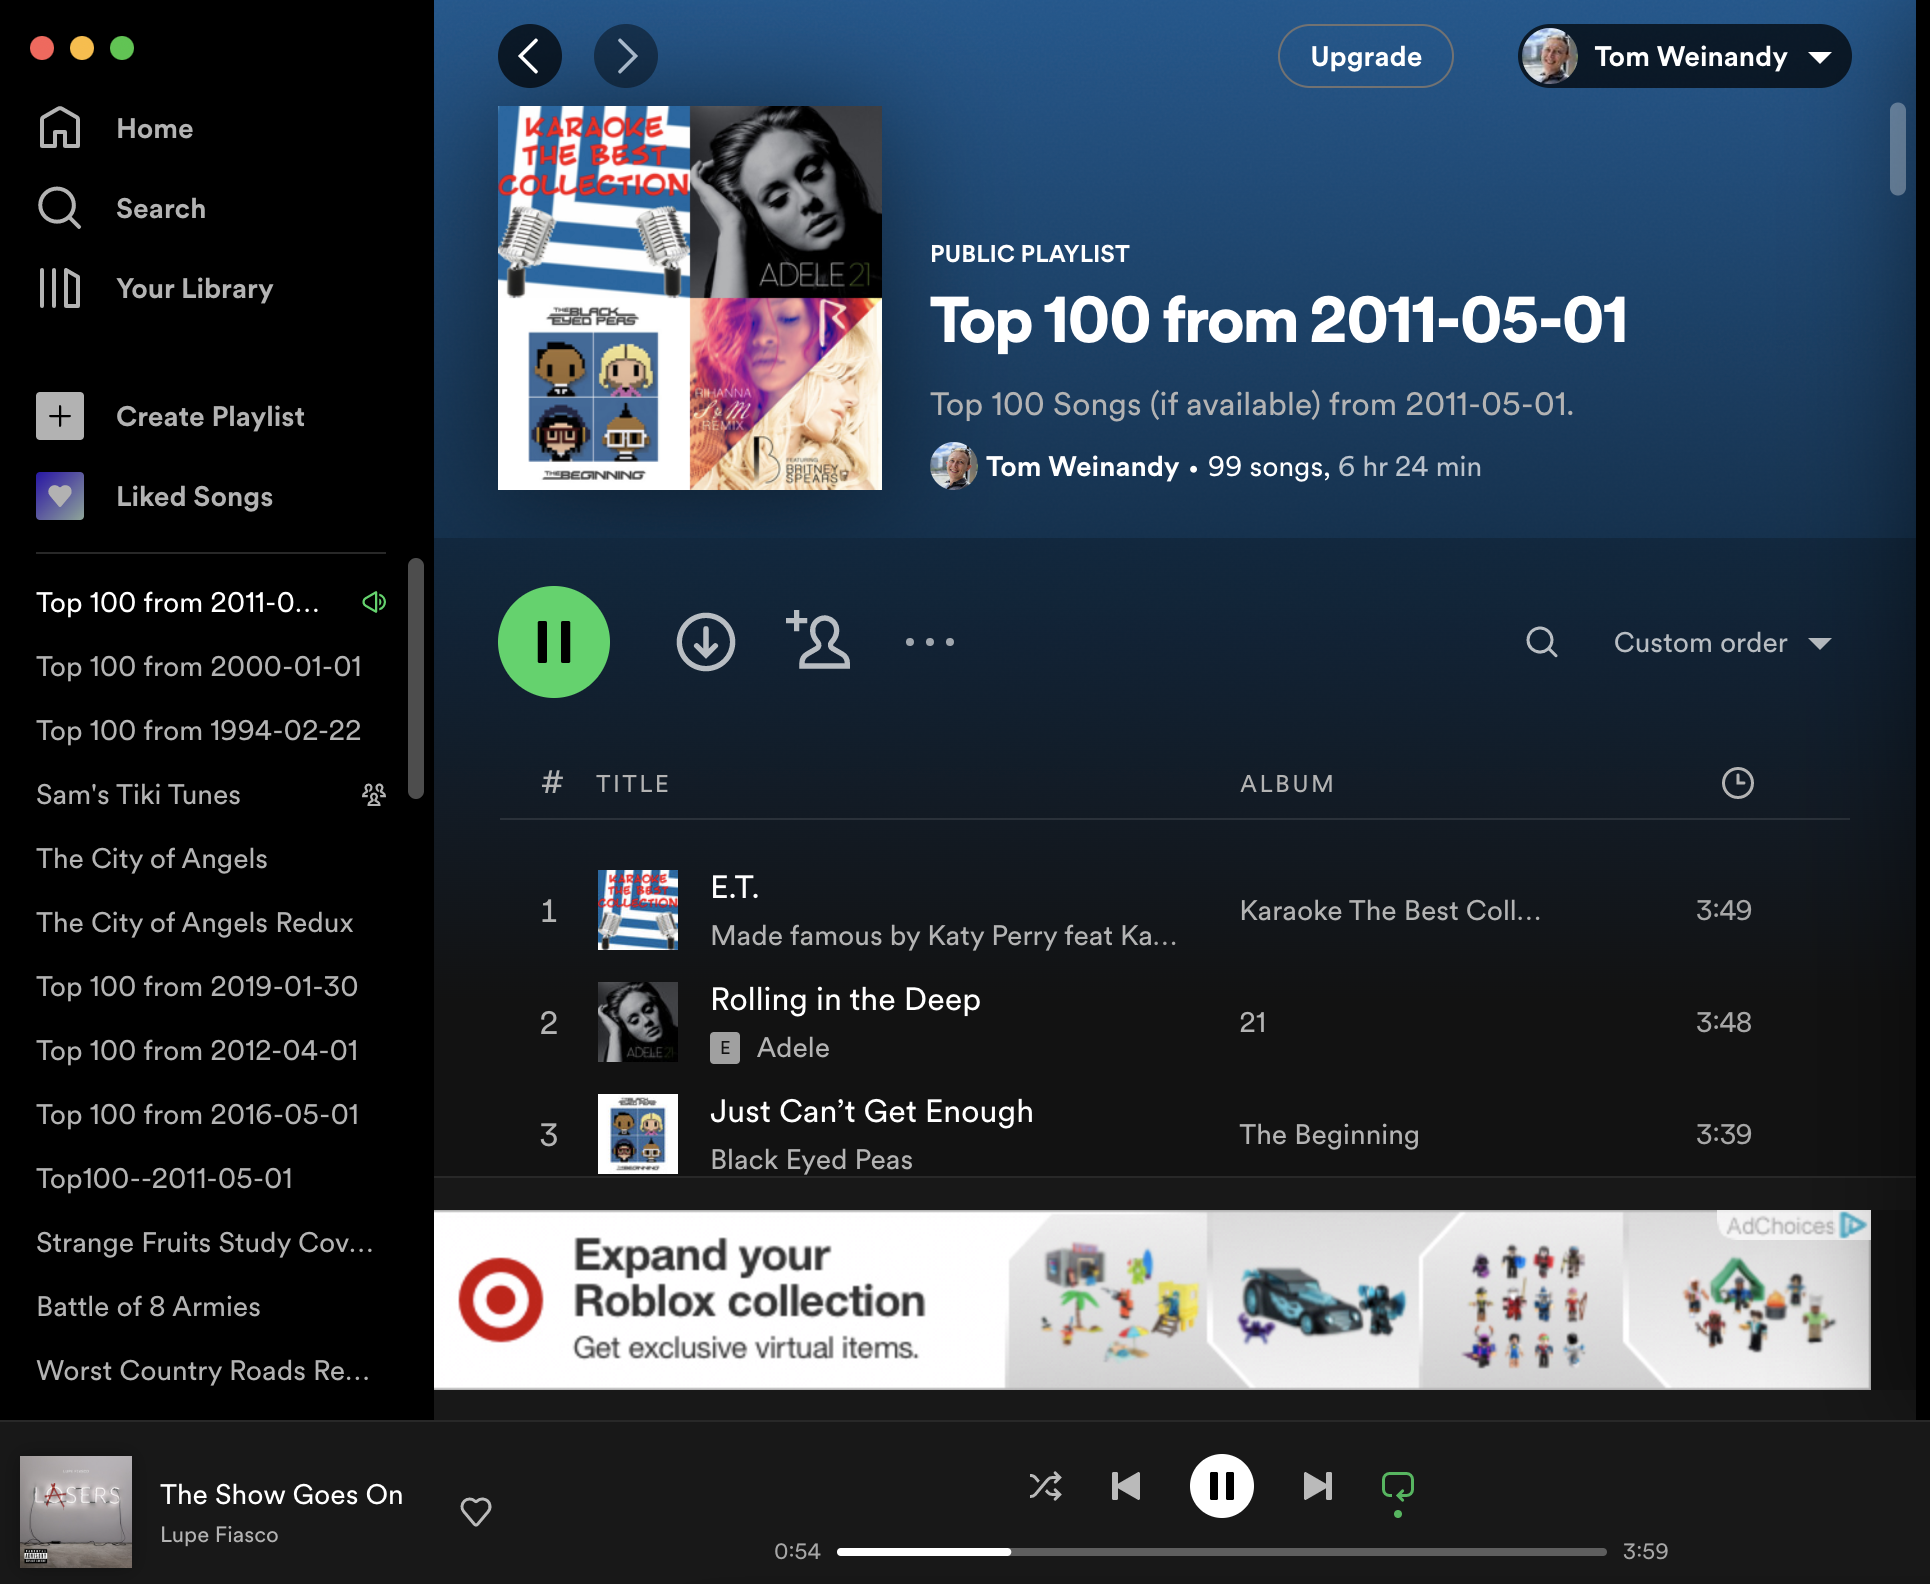Click the Tom Weinandy playlist owner link
The width and height of the screenshot is (1930, 1584).
(1083, 466)
